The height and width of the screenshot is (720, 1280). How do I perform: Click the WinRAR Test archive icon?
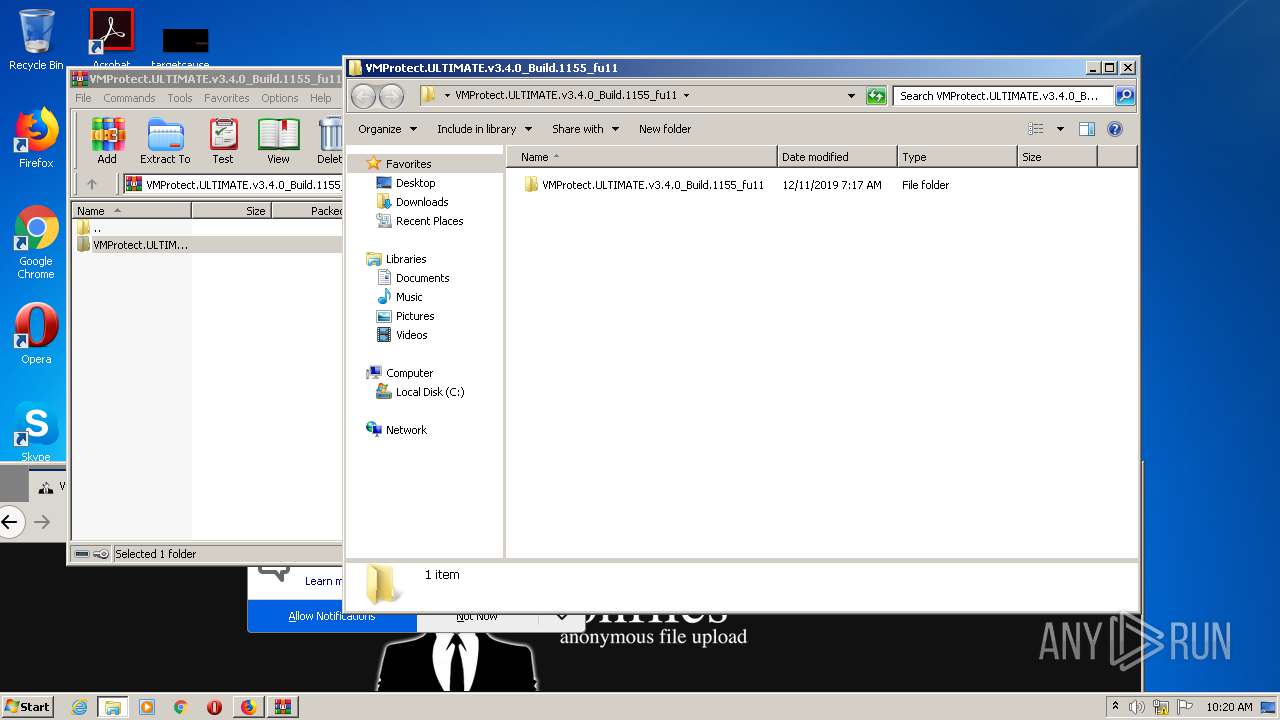pos(223,141)
